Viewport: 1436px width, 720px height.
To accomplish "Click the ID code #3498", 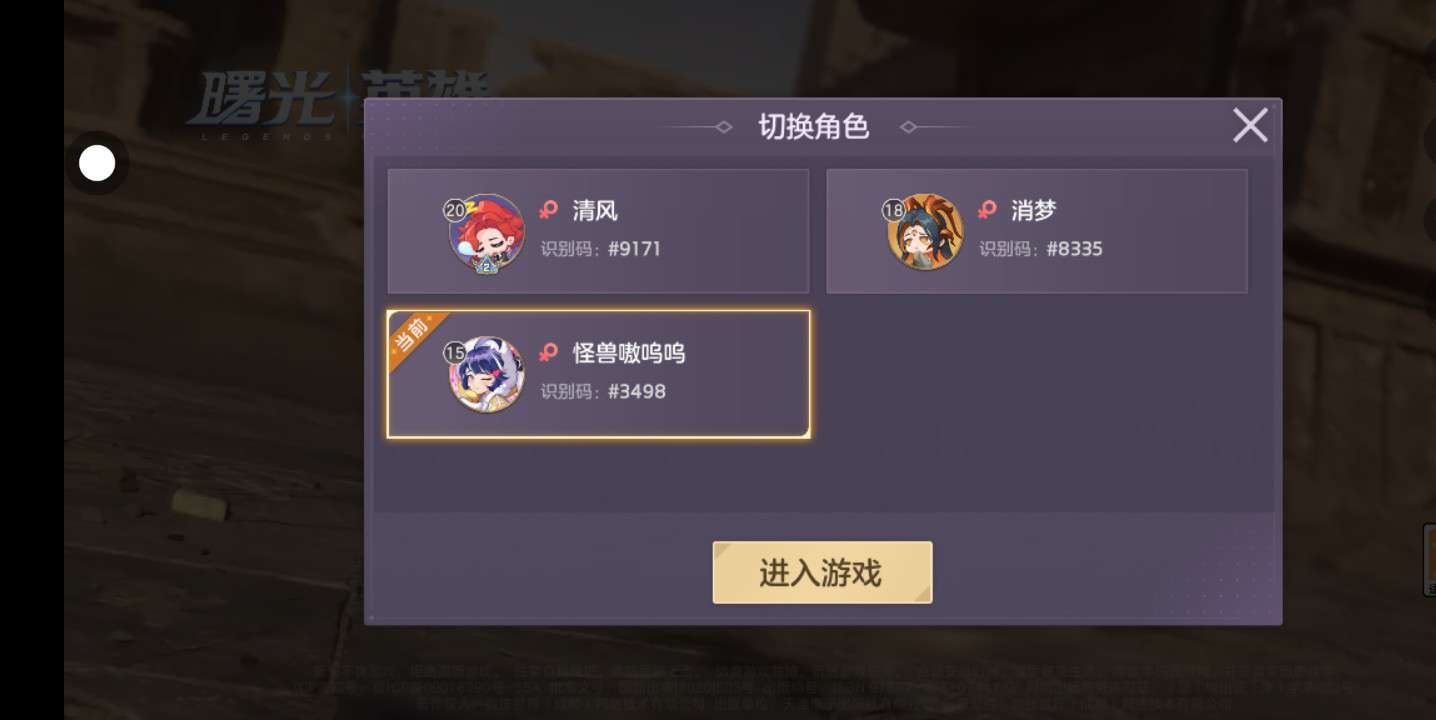I will [636, 392].
